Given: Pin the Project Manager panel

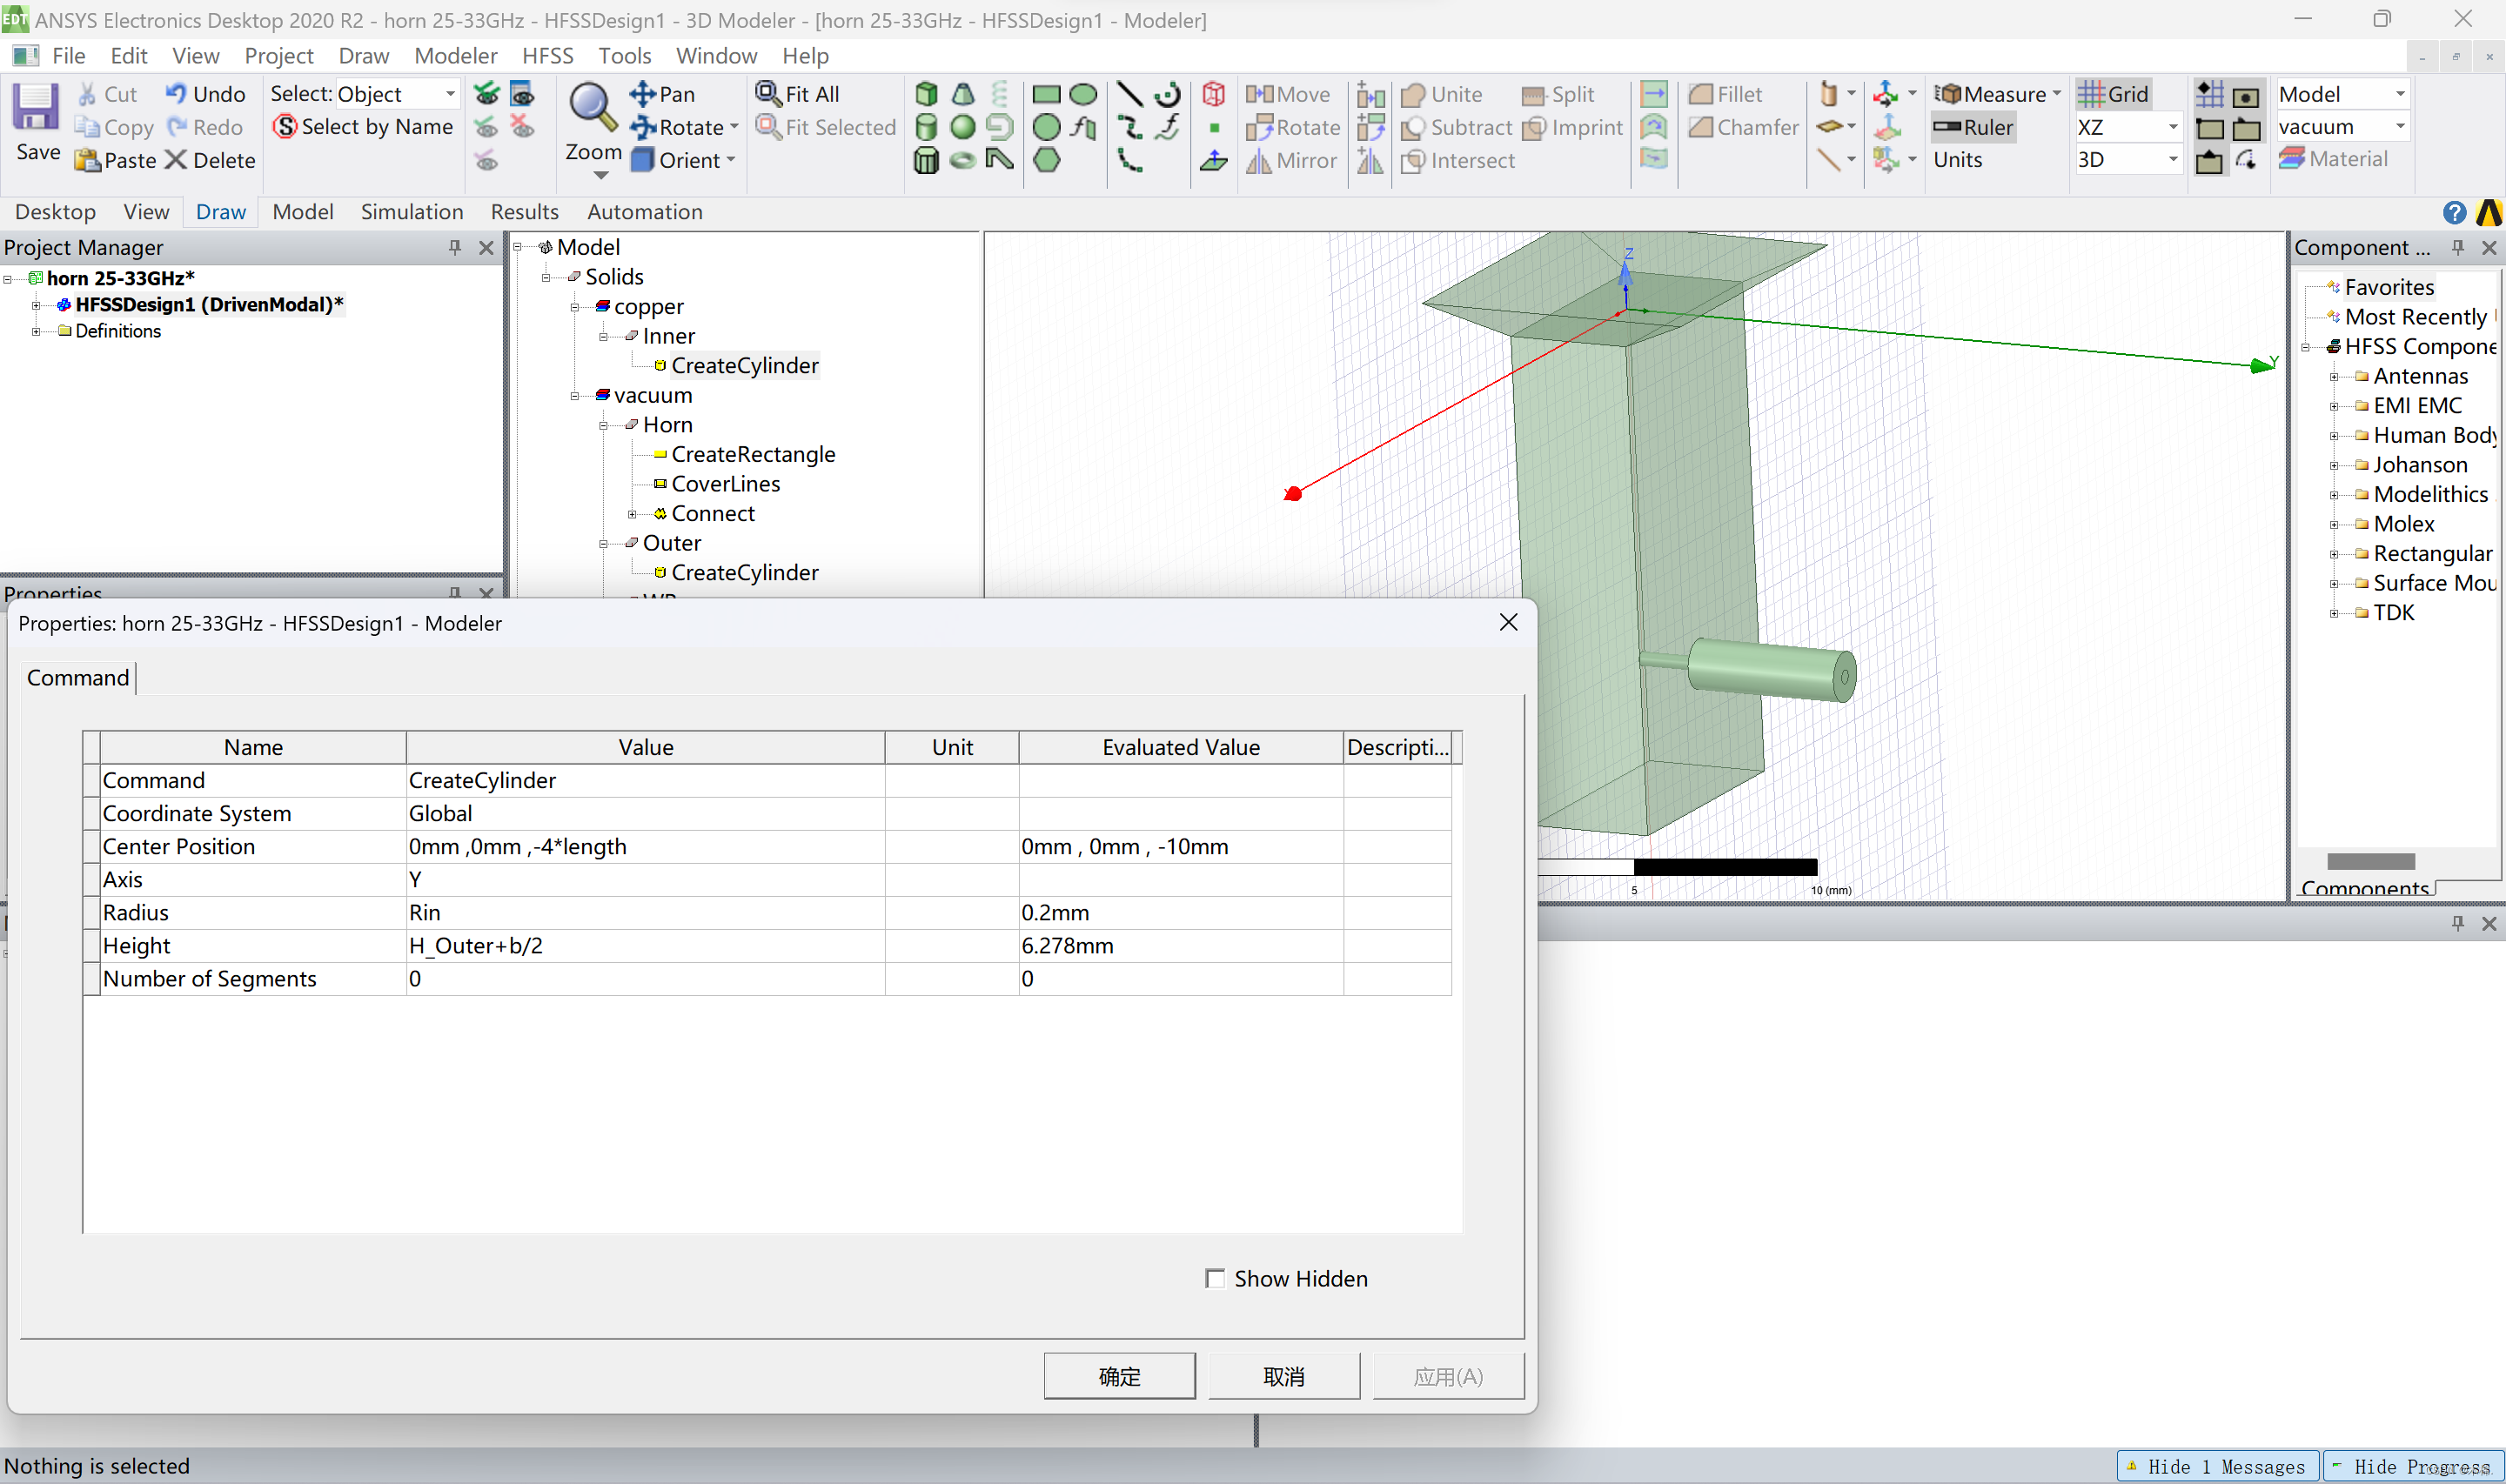Looking at the screenshot, I should tap(455, 247).
